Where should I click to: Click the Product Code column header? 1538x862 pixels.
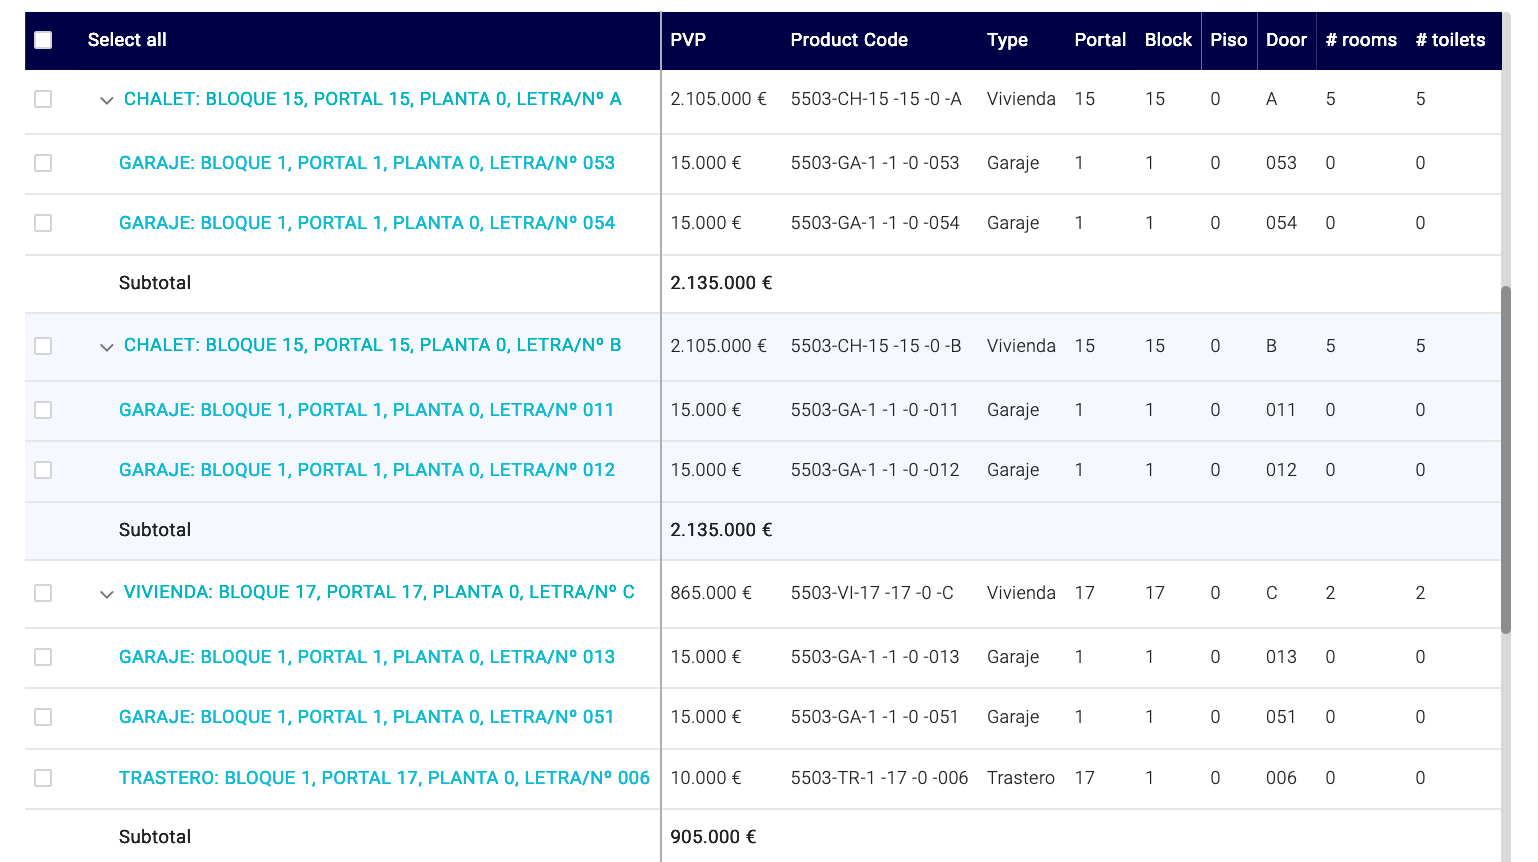pos(849,40)
